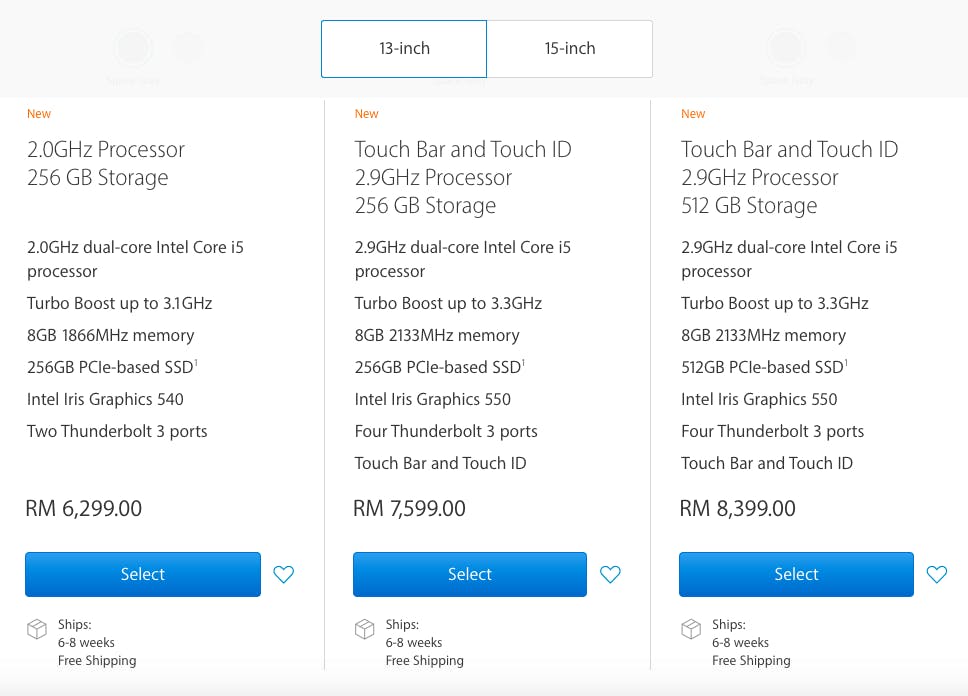Click '512GB PCIe-based SSD' text
Viewport: 968px width, 696px height.
tap(764, 367)
